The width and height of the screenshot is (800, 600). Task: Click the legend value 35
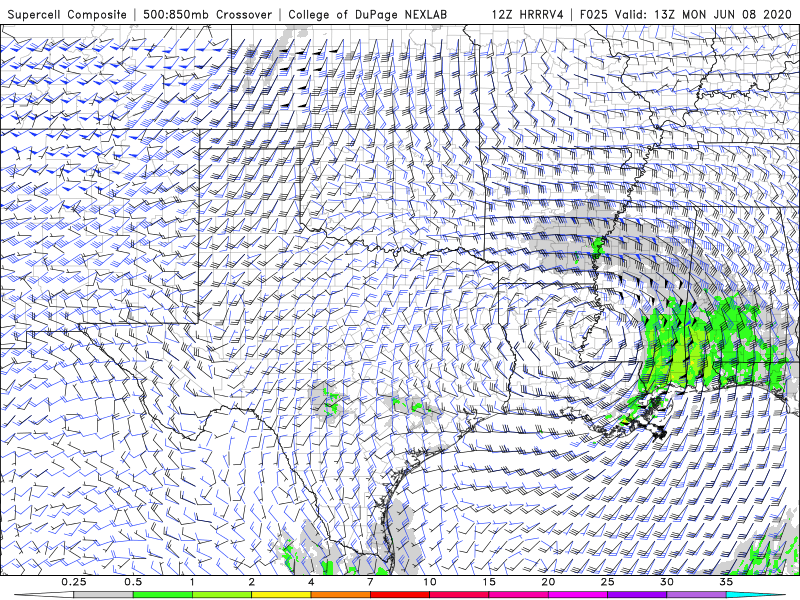point(726,582)
